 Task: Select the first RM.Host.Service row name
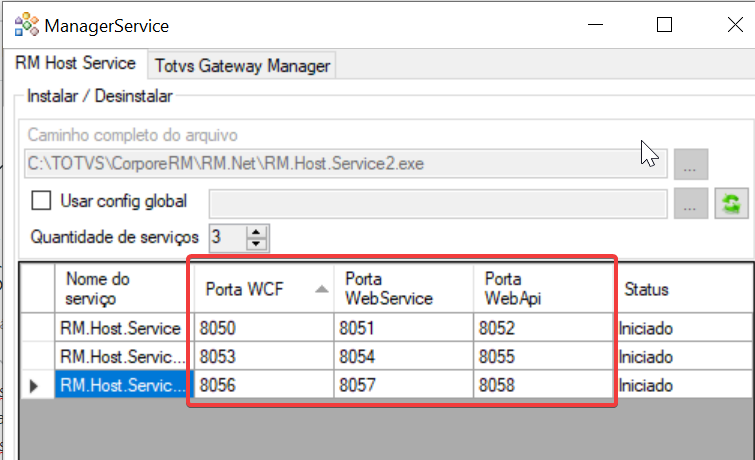[124, 328]
